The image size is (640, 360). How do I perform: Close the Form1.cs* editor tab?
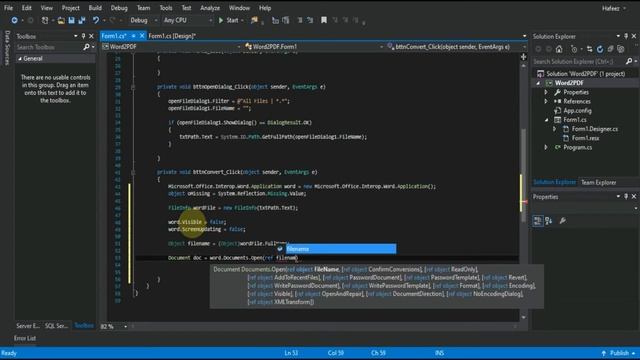(x=142, y=36)
